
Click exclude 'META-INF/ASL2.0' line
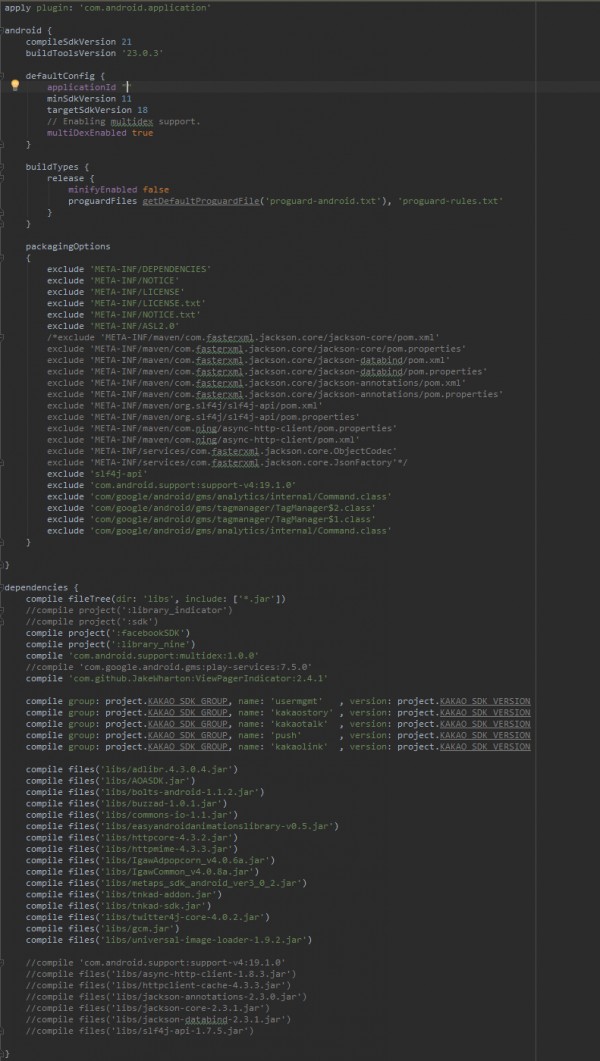coord(113,326)
